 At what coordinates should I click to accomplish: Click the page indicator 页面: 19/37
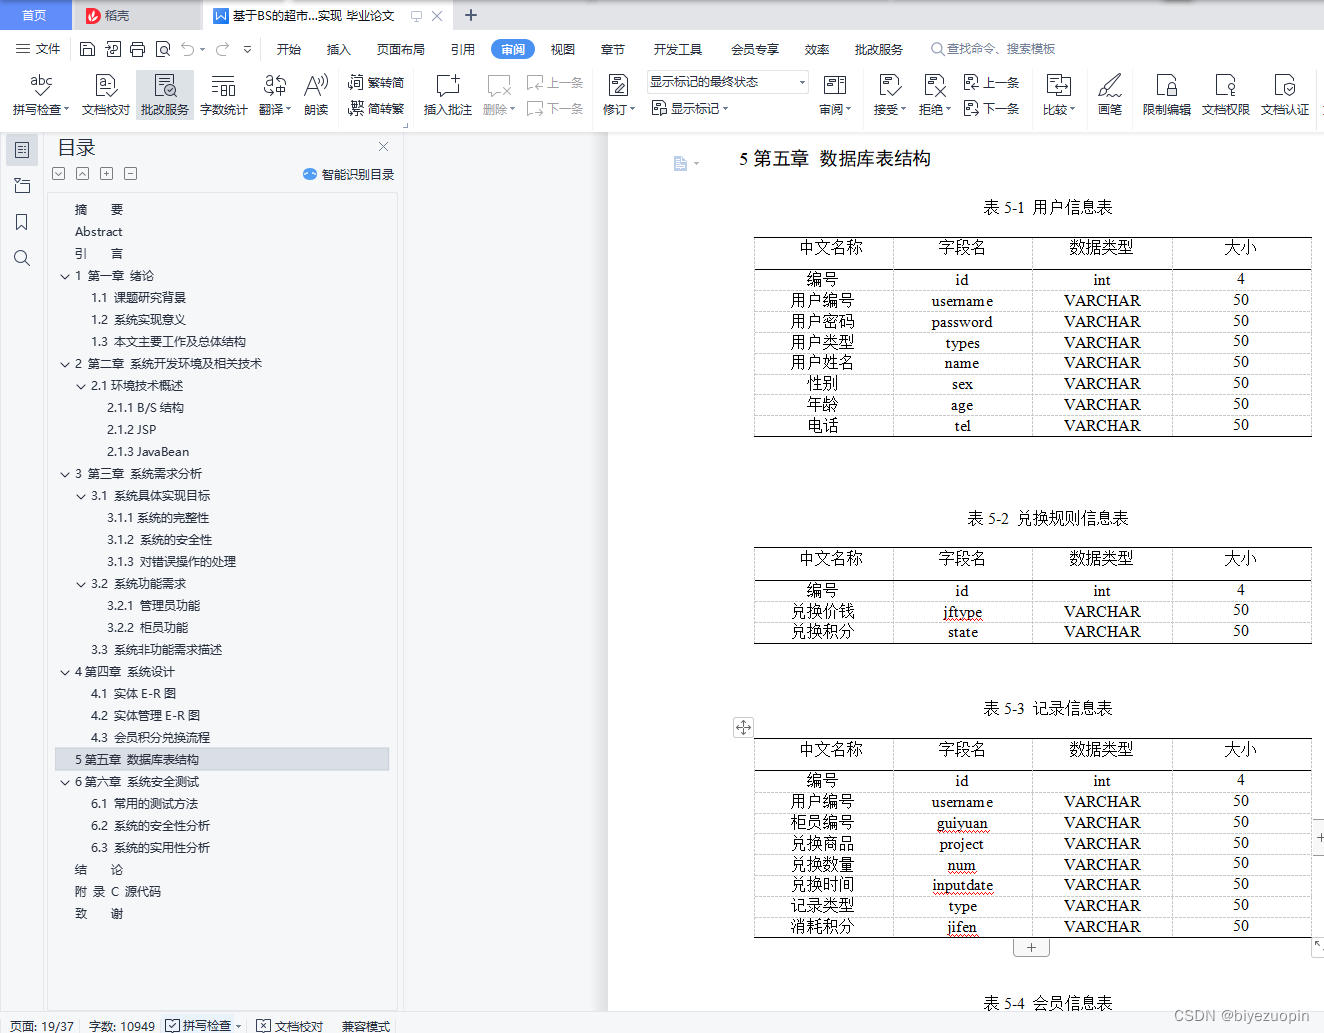(x=42, y=1025)
